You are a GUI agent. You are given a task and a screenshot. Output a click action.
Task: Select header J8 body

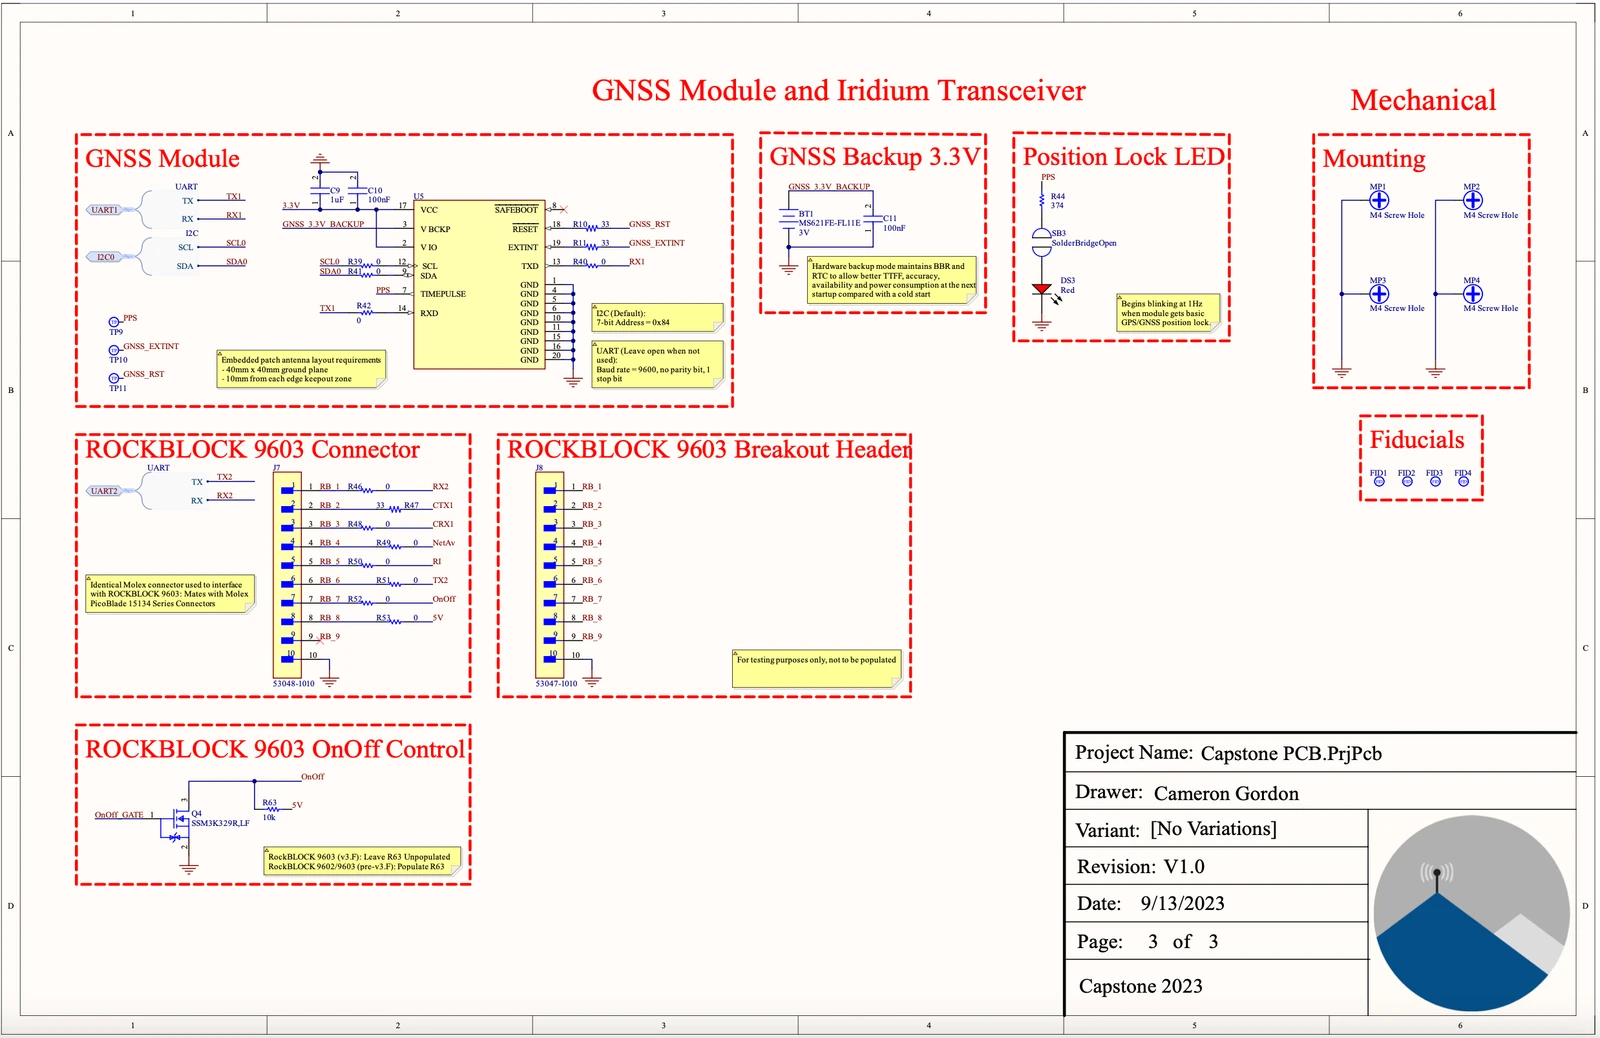coord(550,574)
